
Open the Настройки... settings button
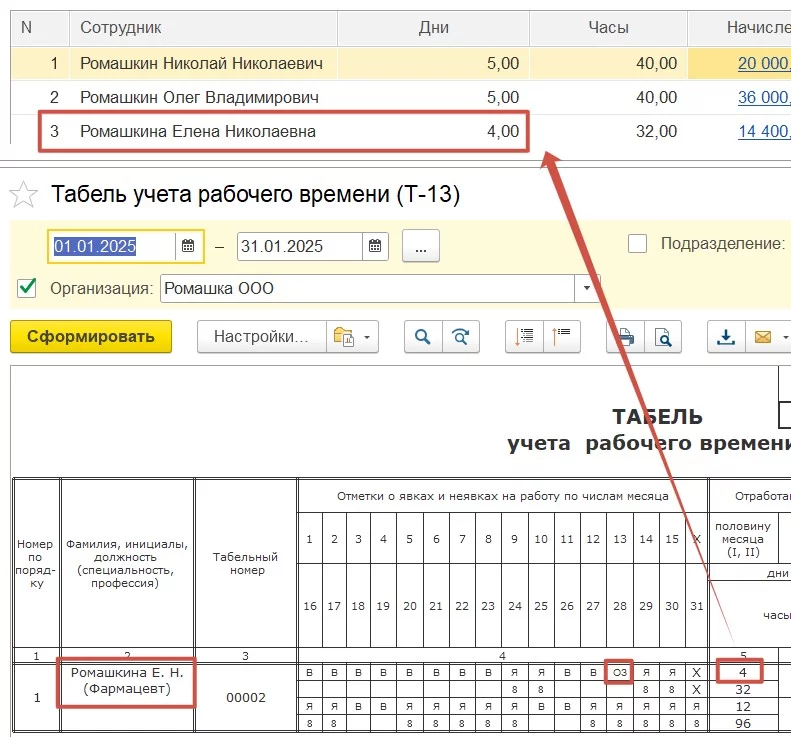click(x=261, y=336)
